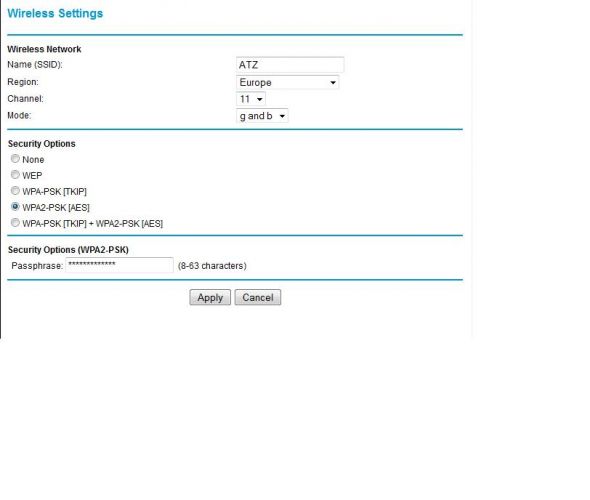This screenshot has width=590, height=500.
Task: Click the Wireless Settings page heading
Action: 55,13
